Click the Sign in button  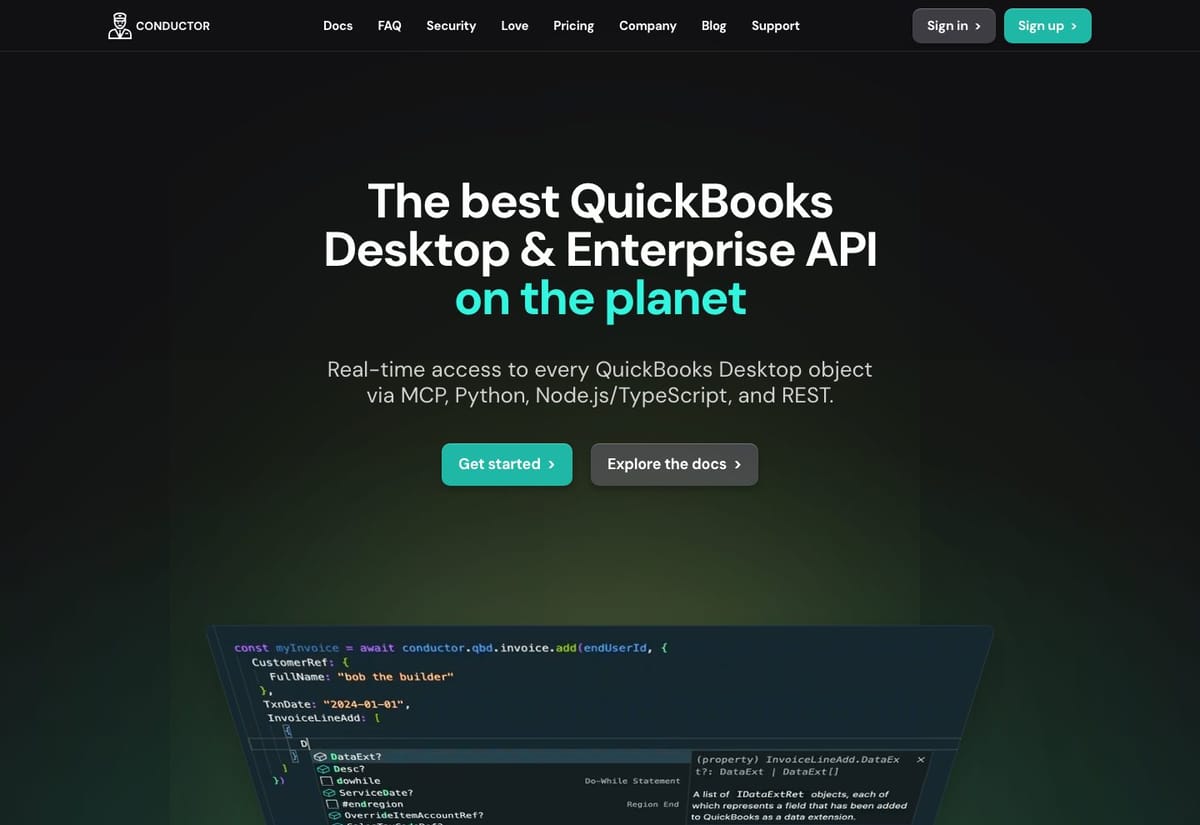tap(954, 26)
